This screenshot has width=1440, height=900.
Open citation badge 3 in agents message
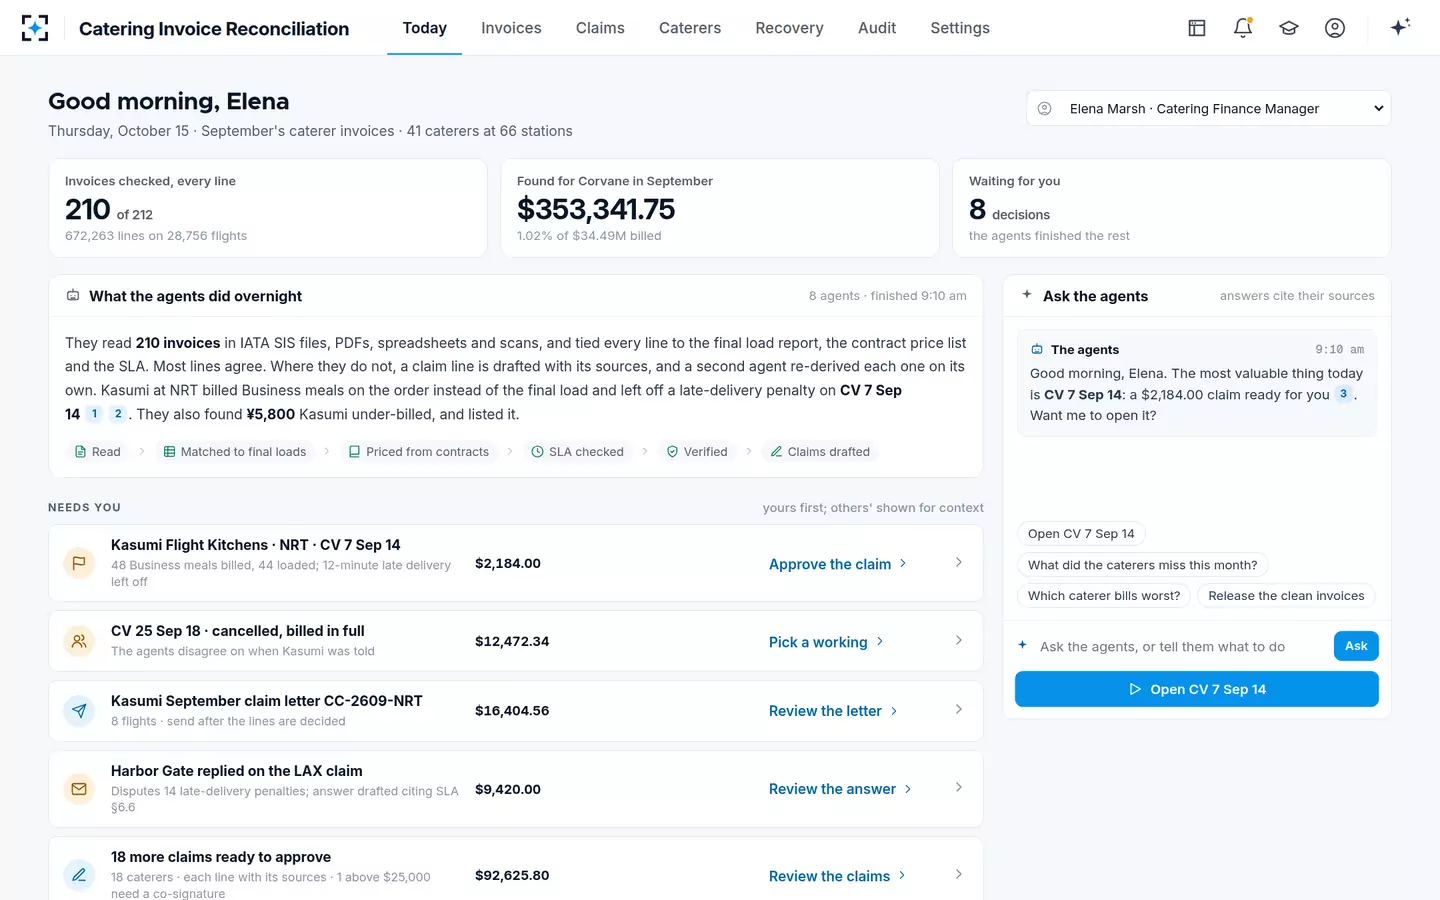[x=1343, y=394]
